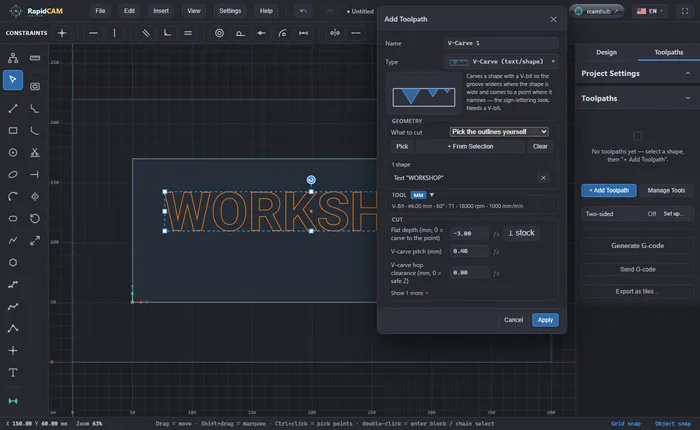Apply the Vertical constraint
The image size is (700, 430).
(x=114, y=33)
